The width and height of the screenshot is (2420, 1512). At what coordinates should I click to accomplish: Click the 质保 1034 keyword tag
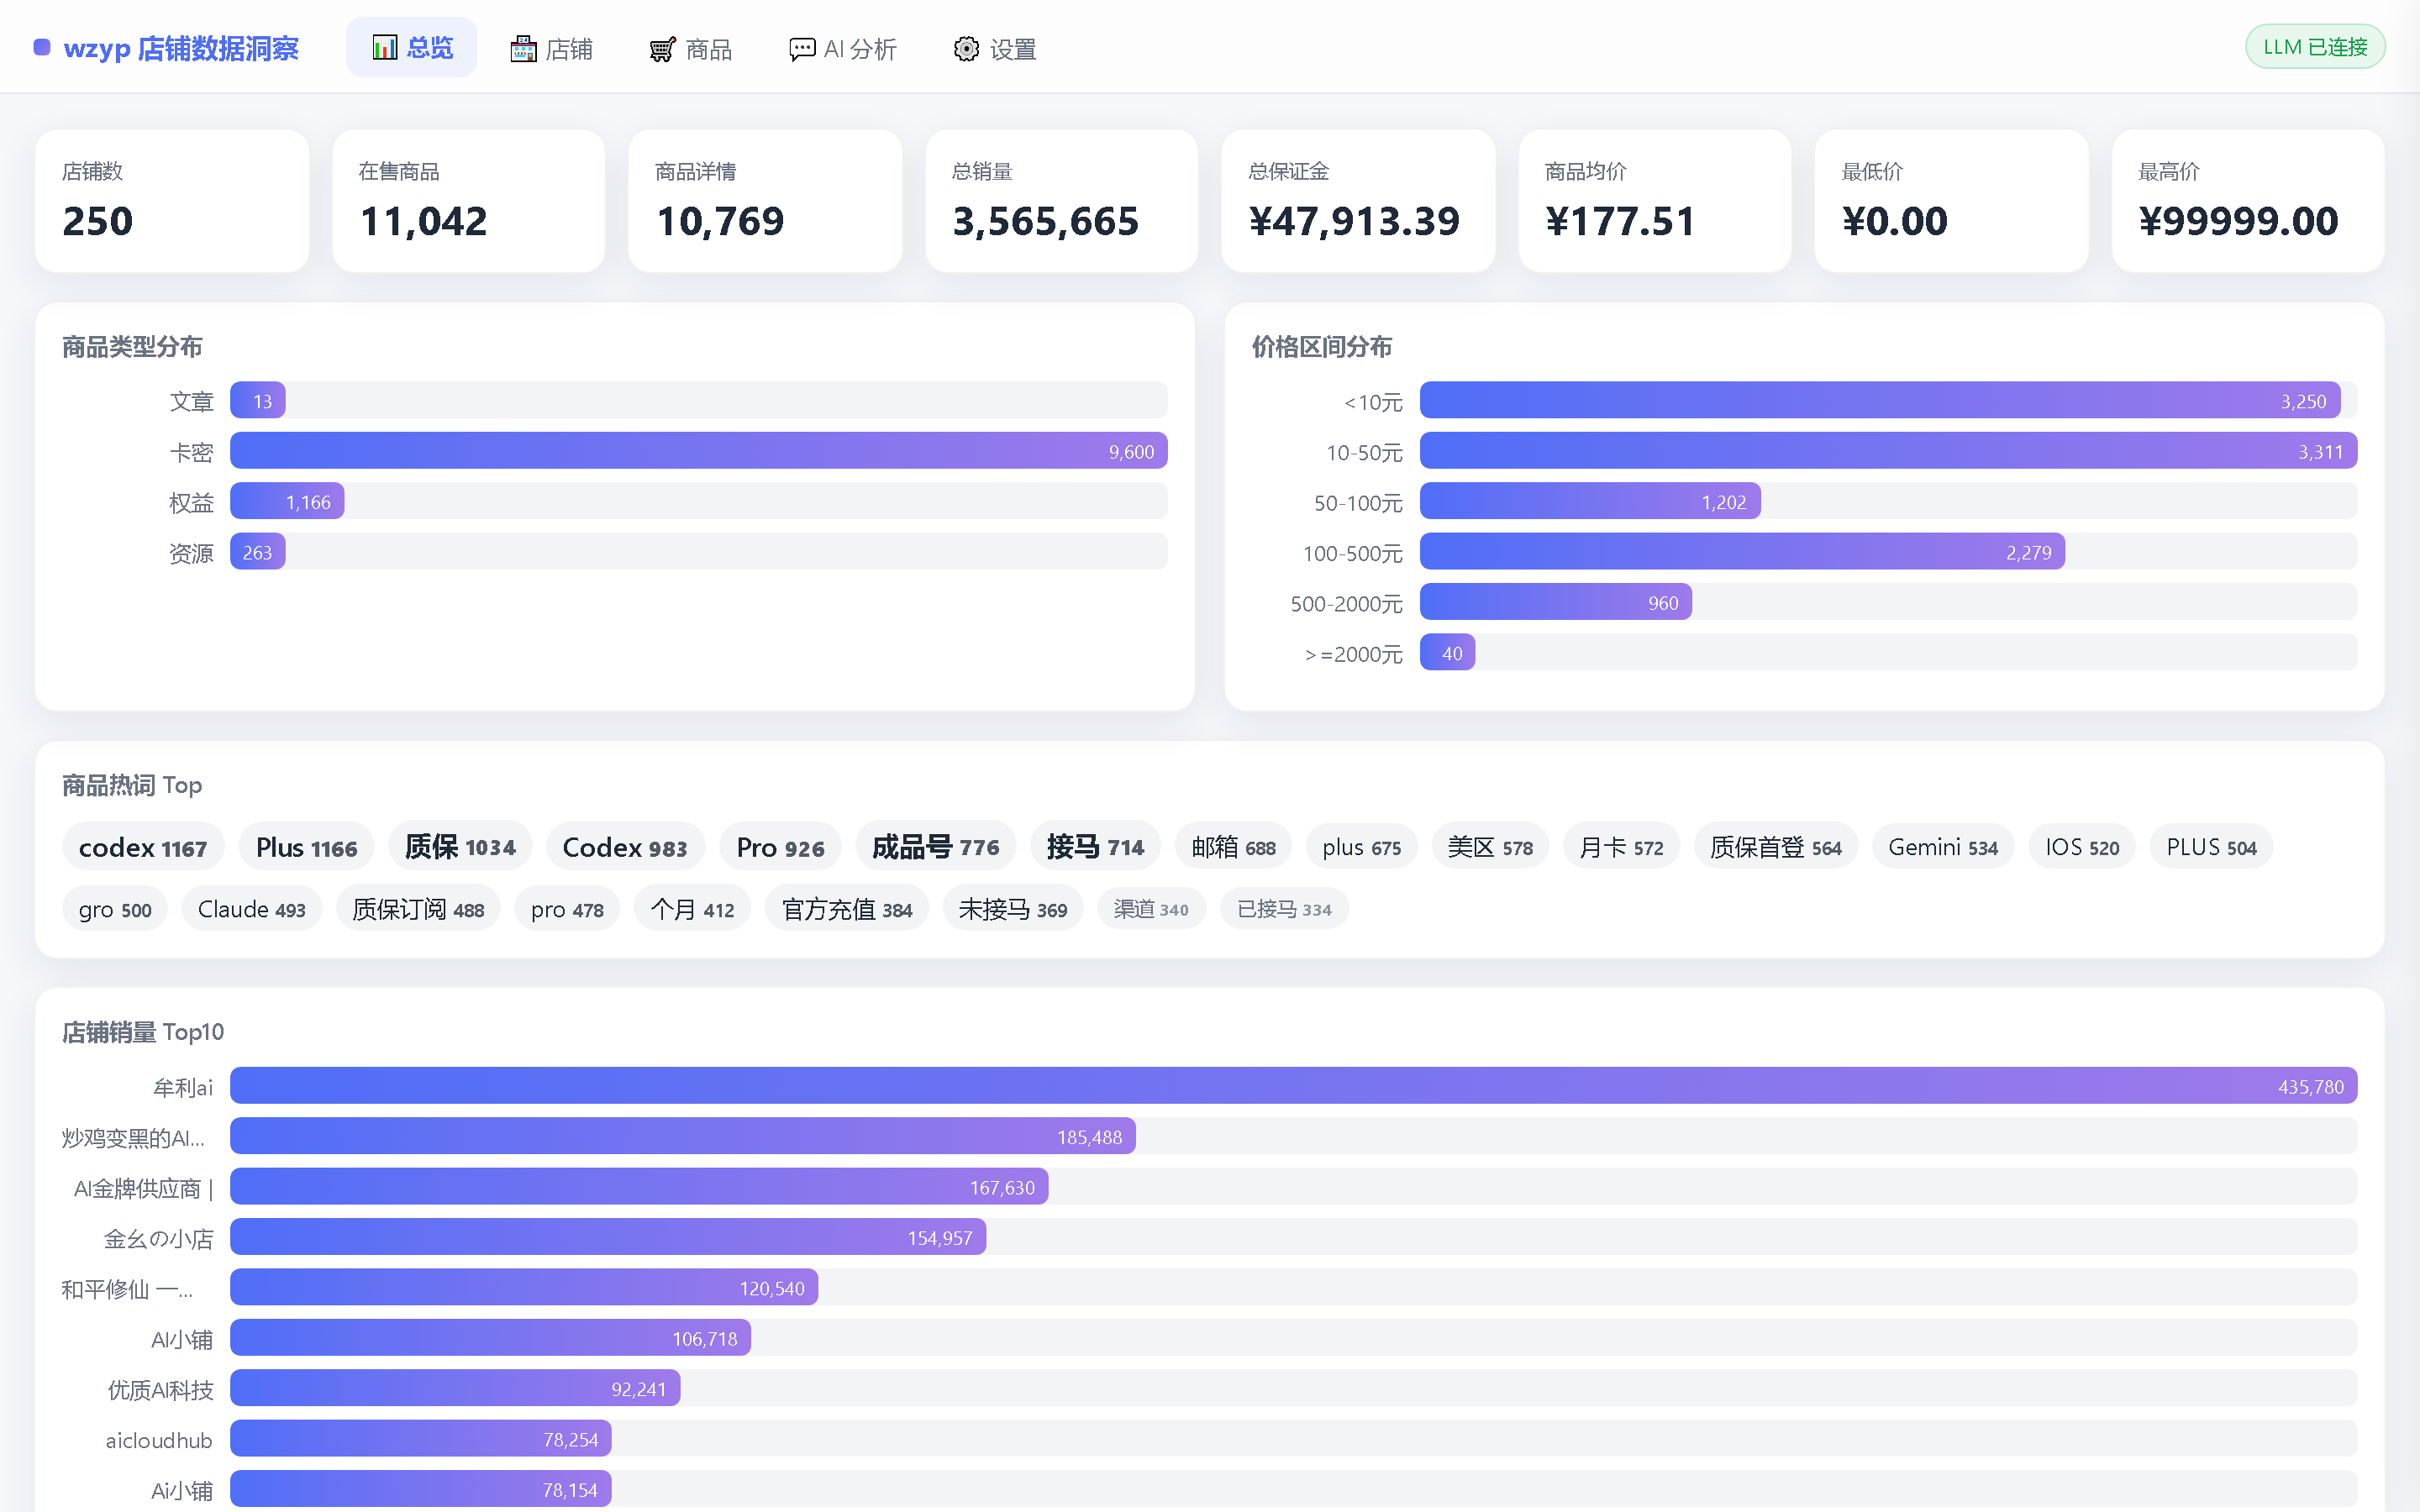(x=460, y=847)
